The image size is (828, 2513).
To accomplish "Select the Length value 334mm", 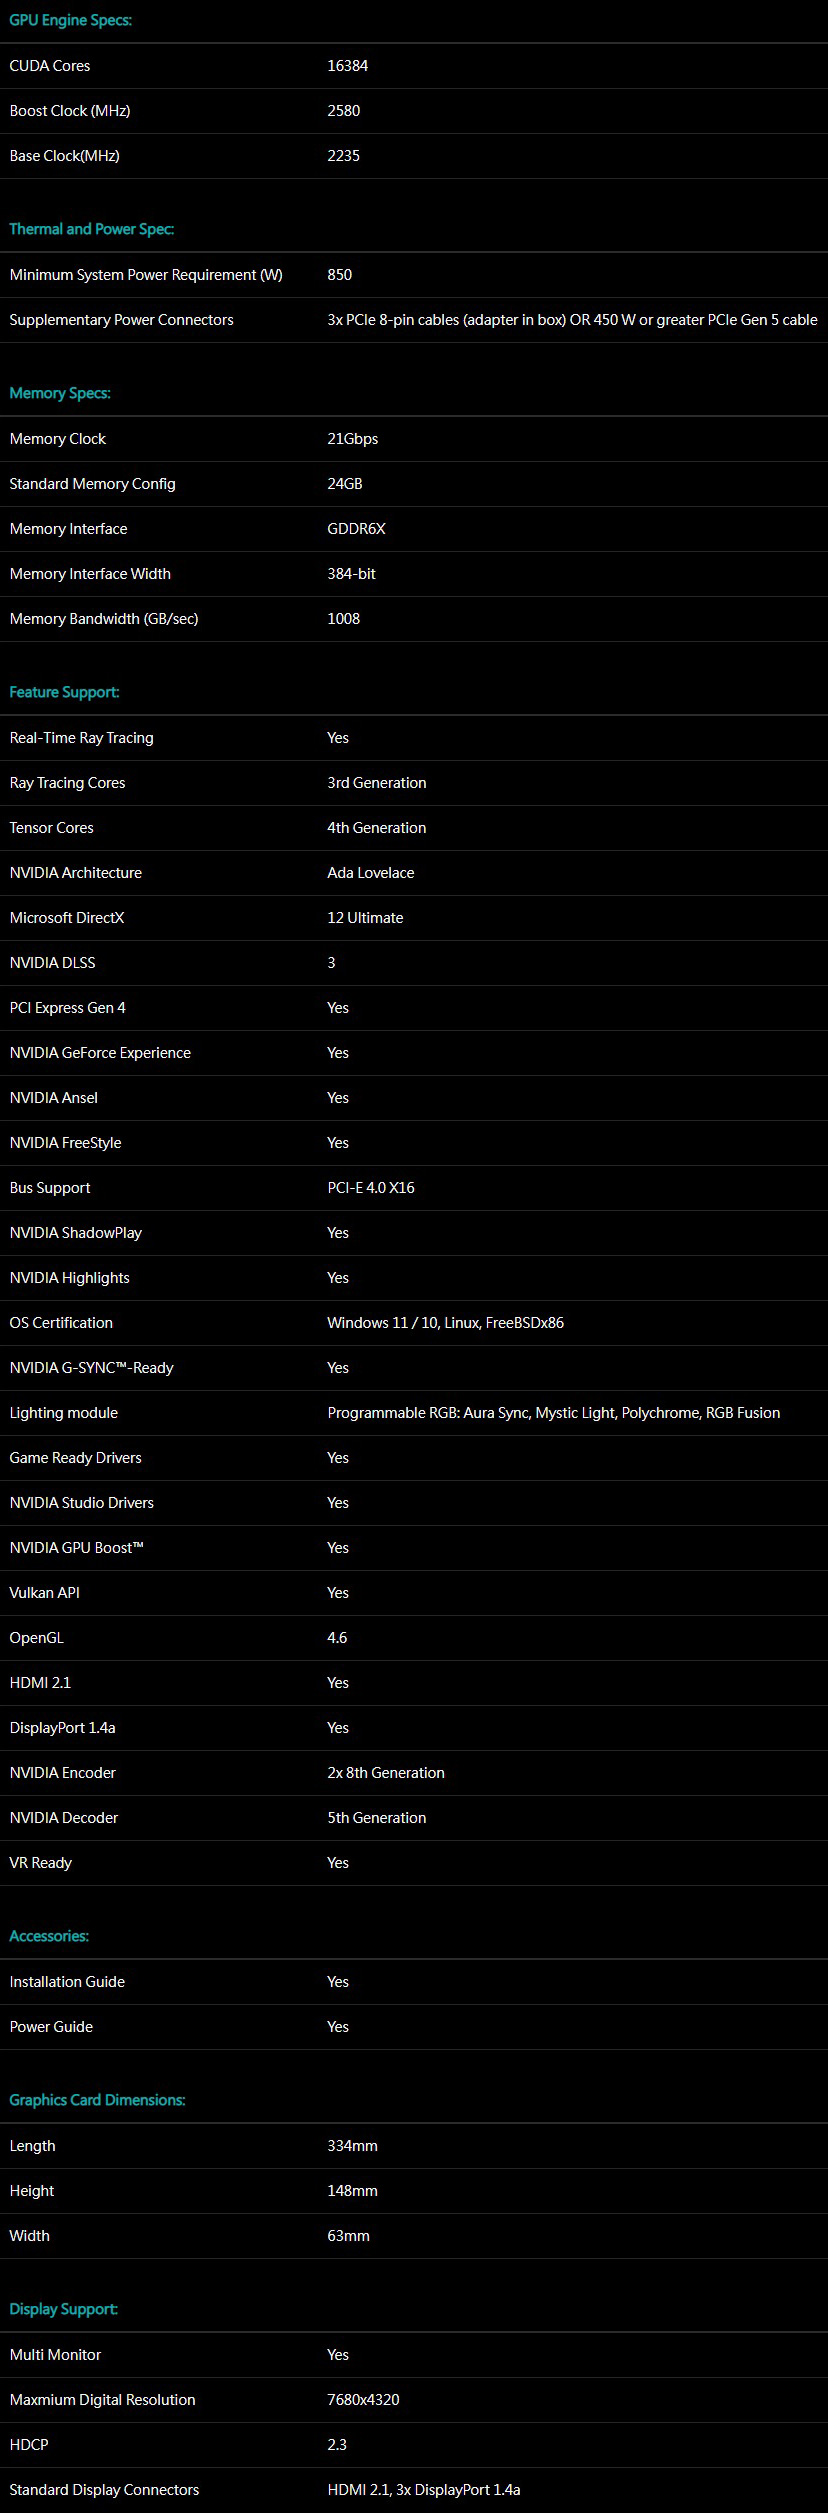I will pyautogui.click(x=352, y=2146).
